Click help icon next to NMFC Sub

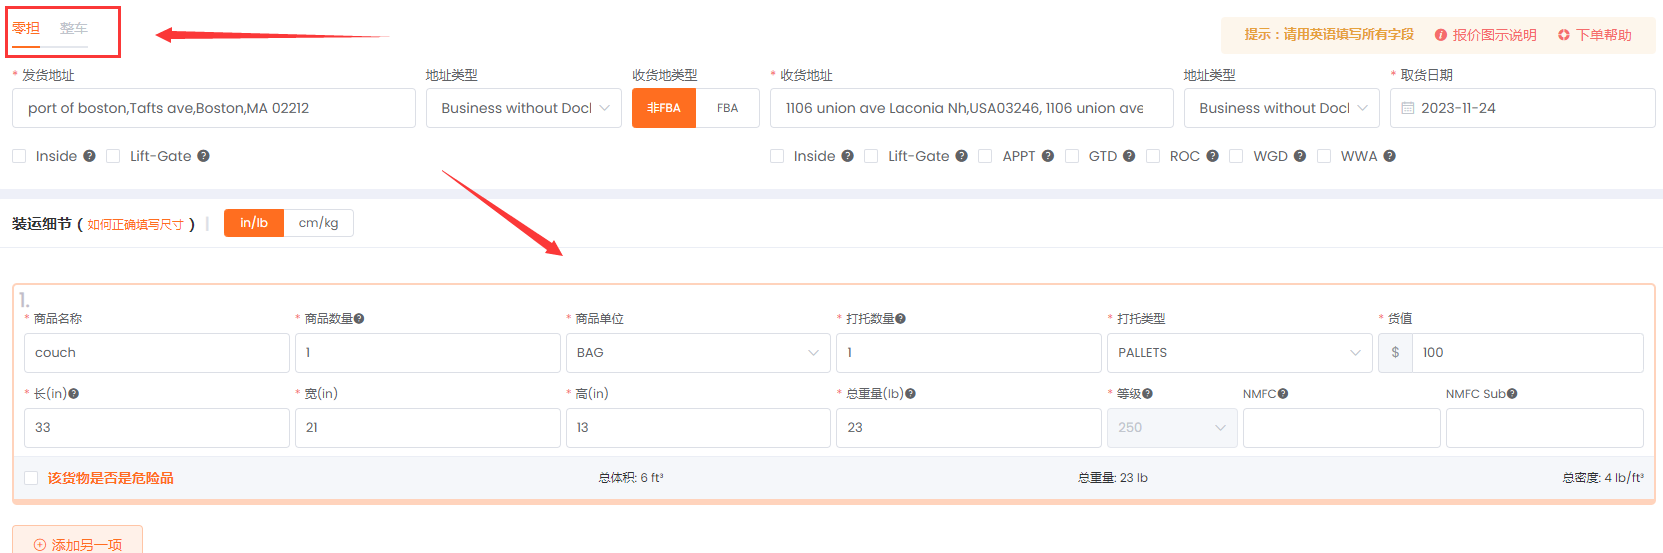1512,394
